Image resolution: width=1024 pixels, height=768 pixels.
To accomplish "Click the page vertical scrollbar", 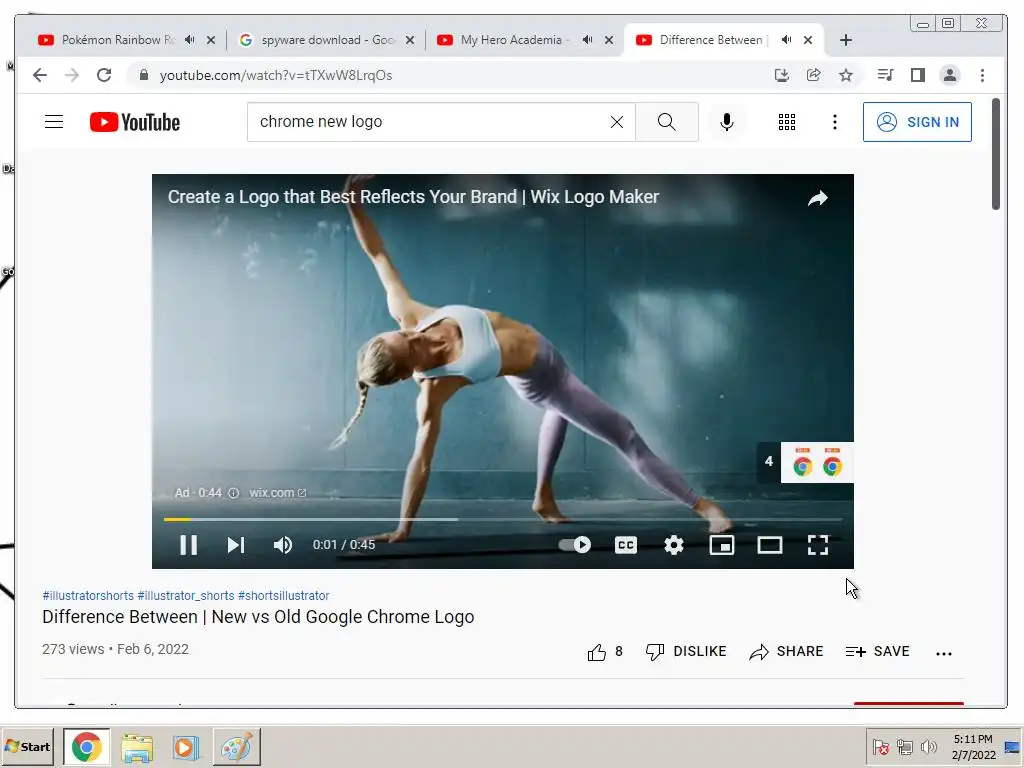I will [995, 154].
